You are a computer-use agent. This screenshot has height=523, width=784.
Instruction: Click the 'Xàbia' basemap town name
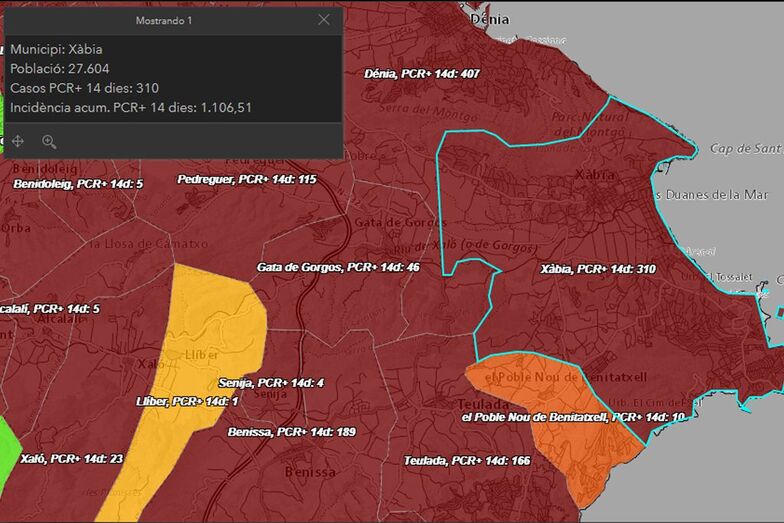(594, 175)
